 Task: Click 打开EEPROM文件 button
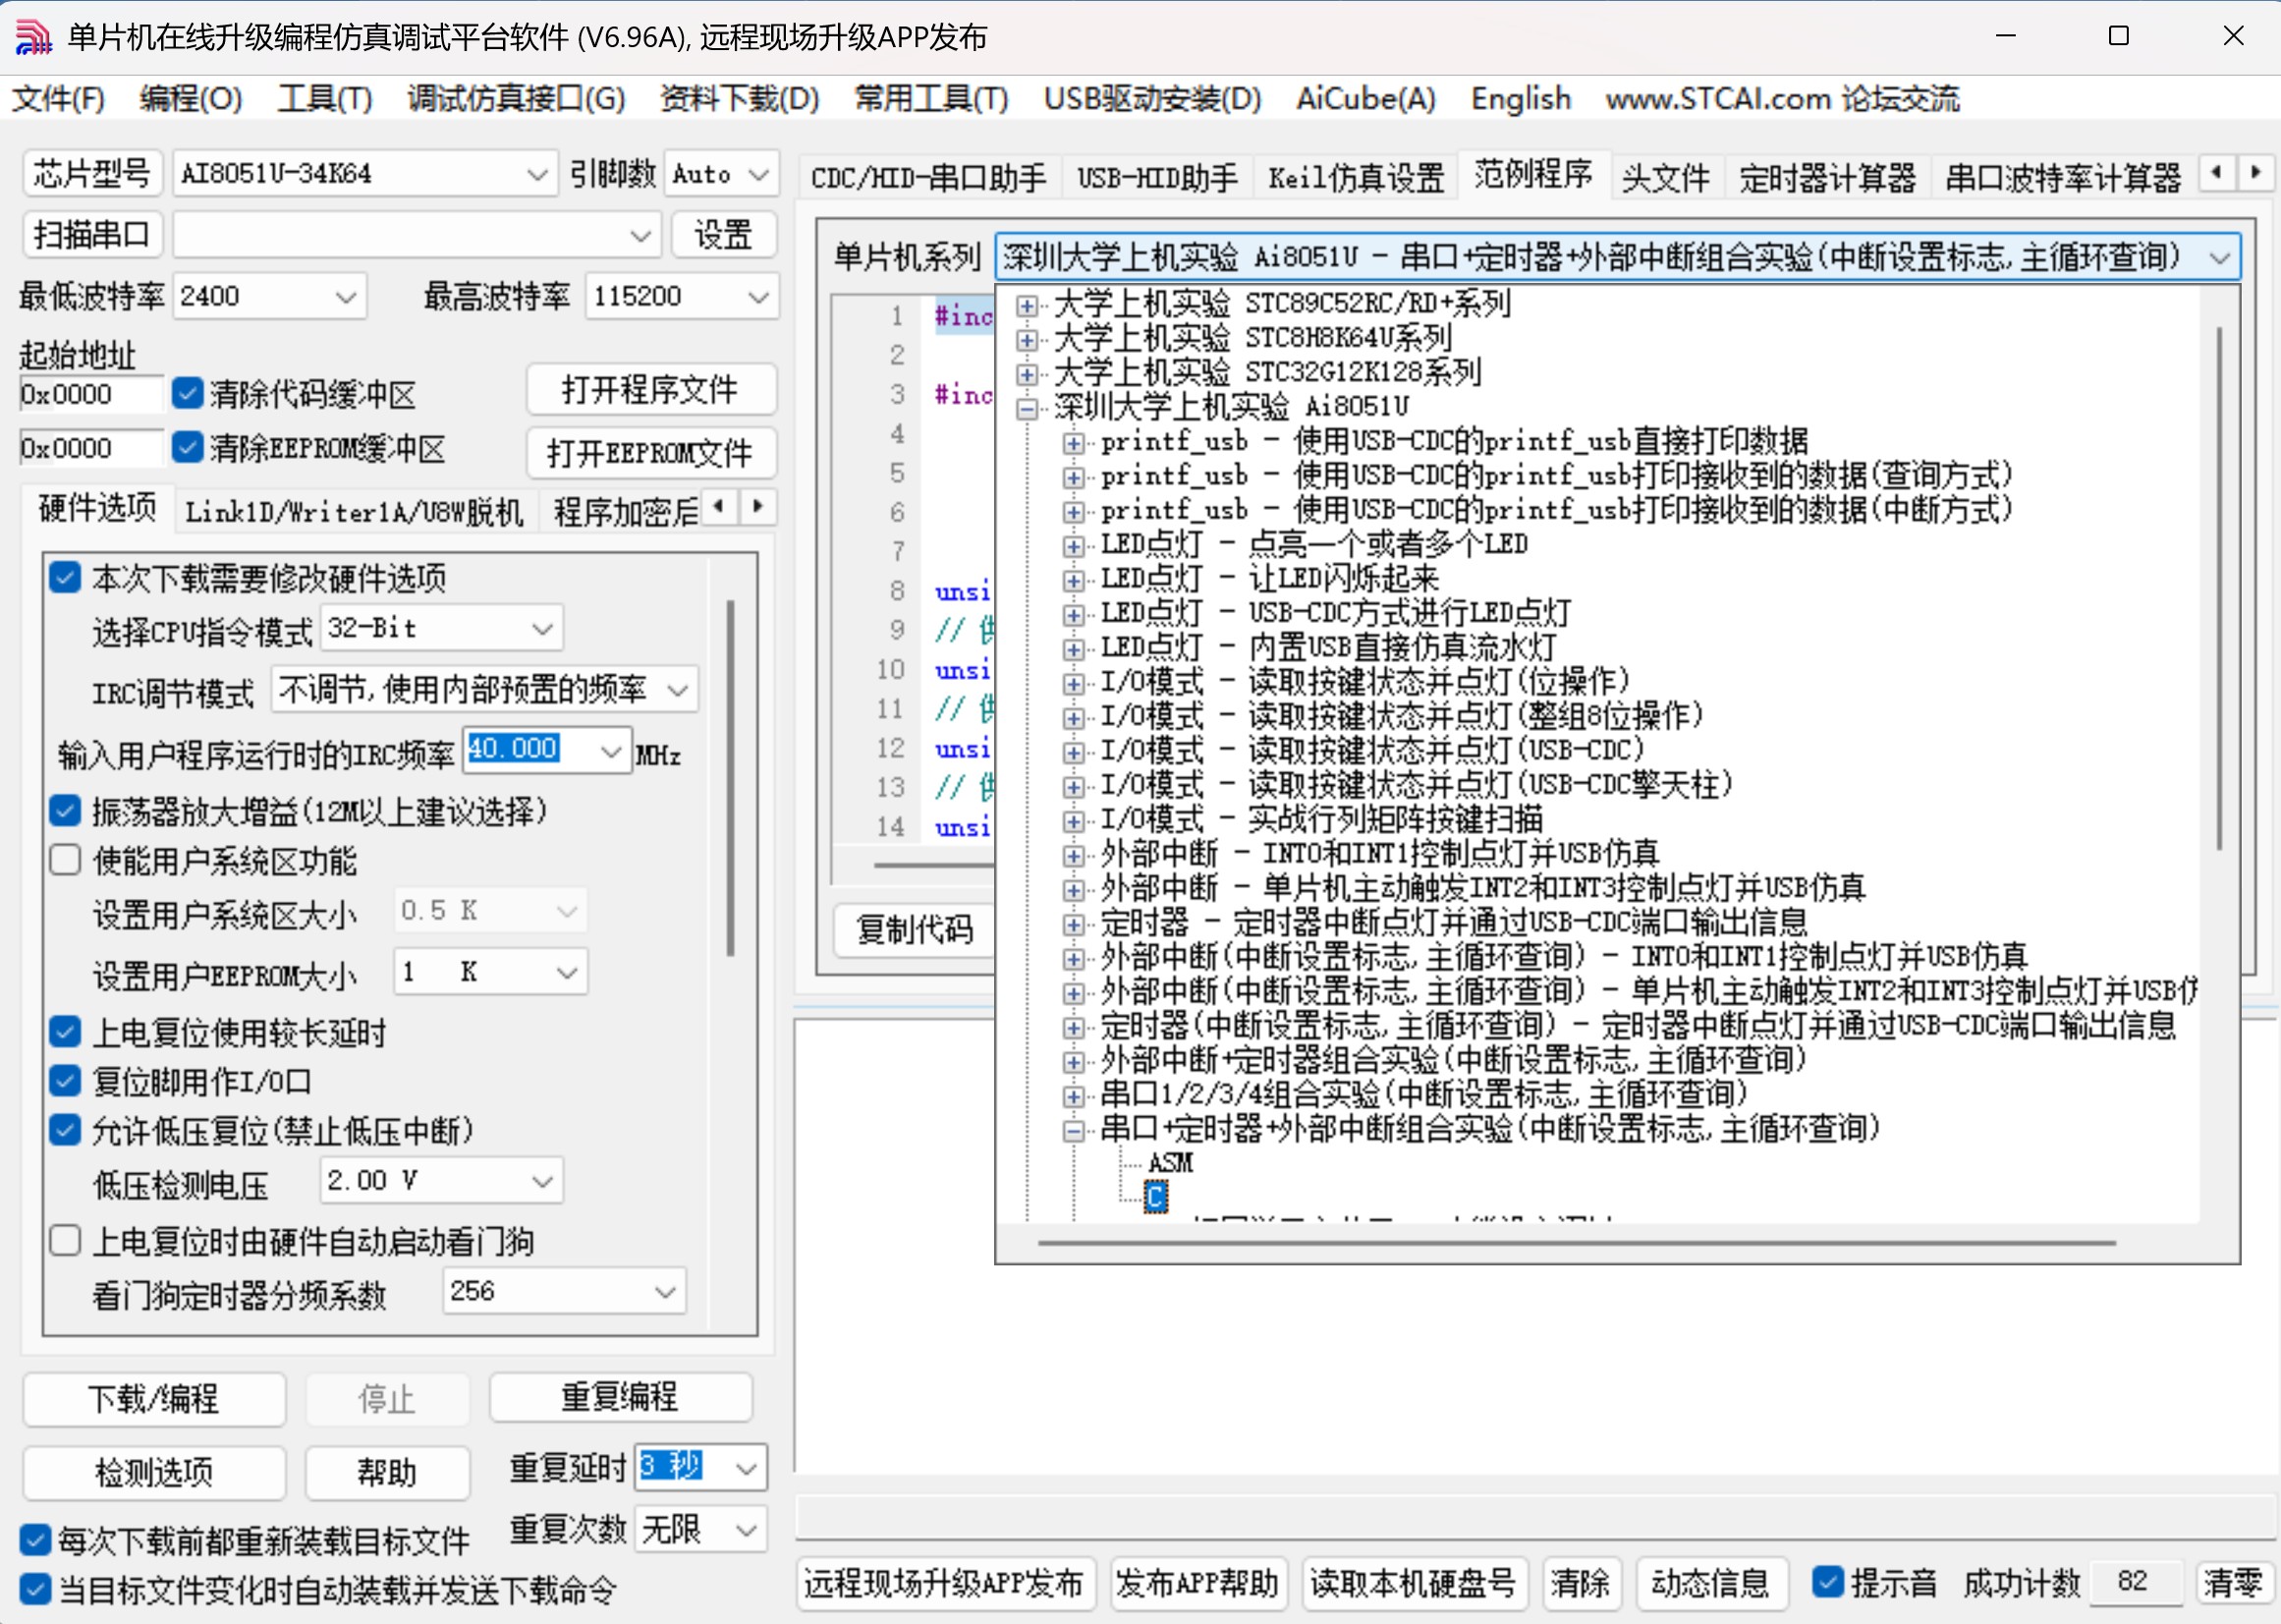[x=651, y=453]
